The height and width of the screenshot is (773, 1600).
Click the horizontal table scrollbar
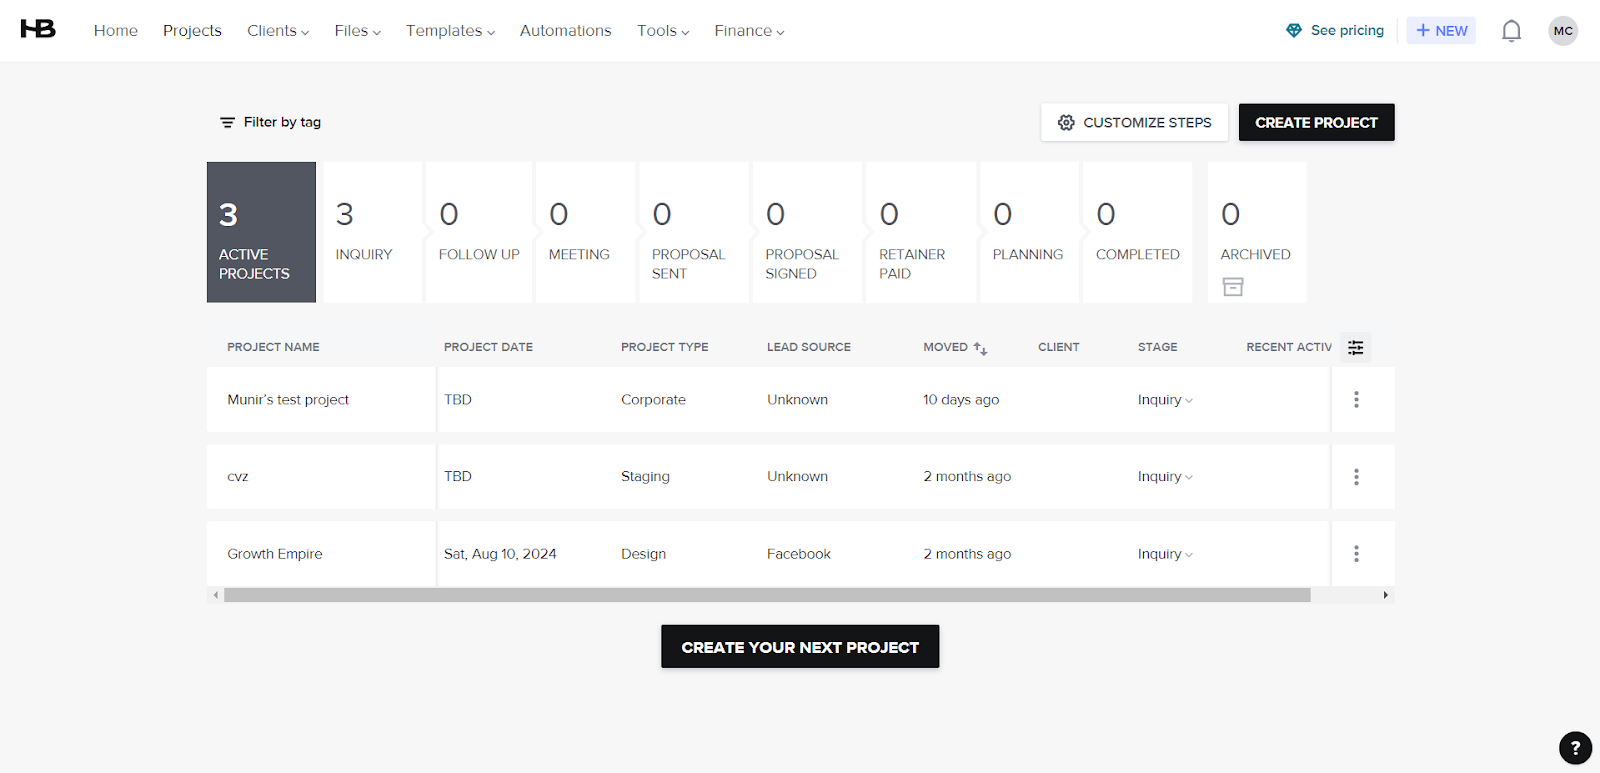pos(767,595)
